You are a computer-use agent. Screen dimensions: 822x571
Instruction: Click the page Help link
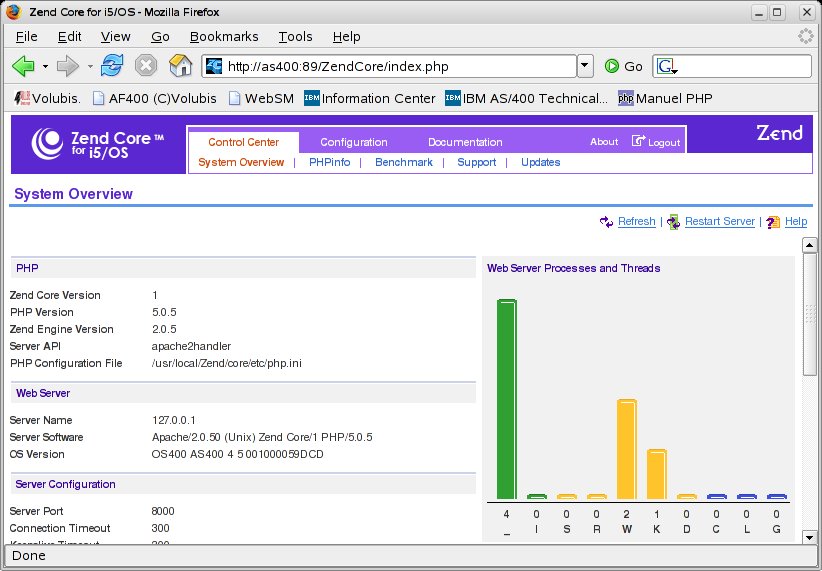tap(796, 222)
